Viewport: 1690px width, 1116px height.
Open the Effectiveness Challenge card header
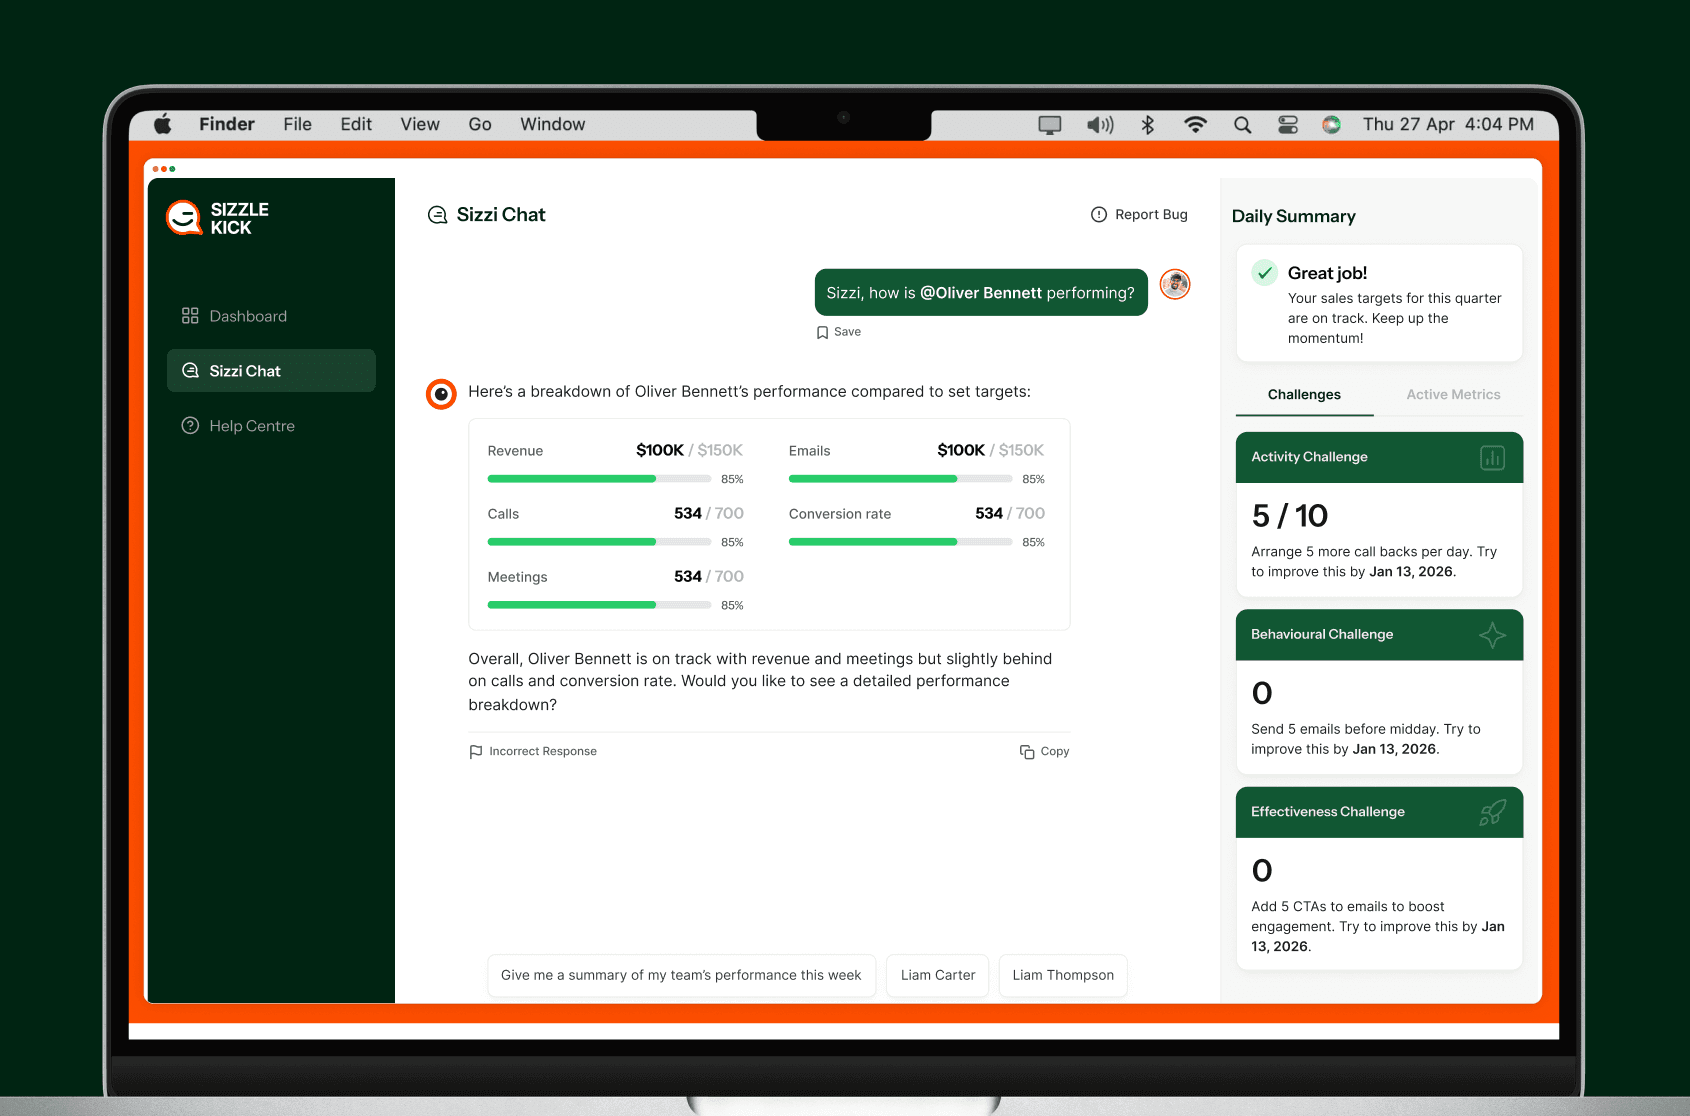coord(1379,812)
